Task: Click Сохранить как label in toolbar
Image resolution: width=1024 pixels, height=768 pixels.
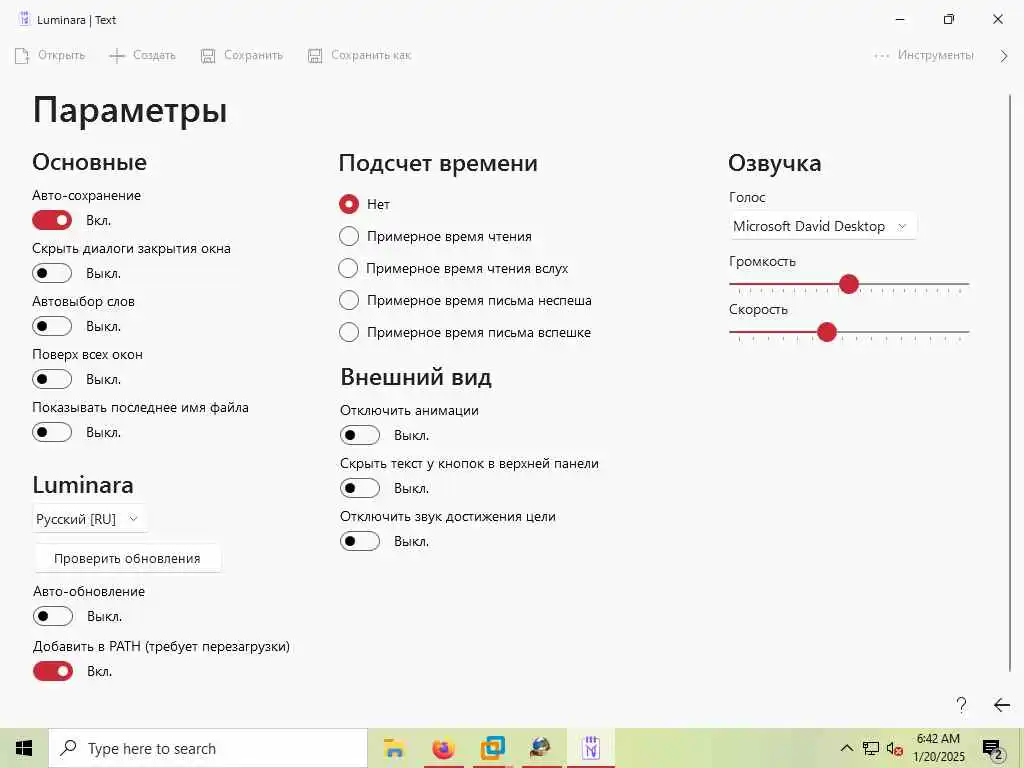Action: [x=371, y=56]
